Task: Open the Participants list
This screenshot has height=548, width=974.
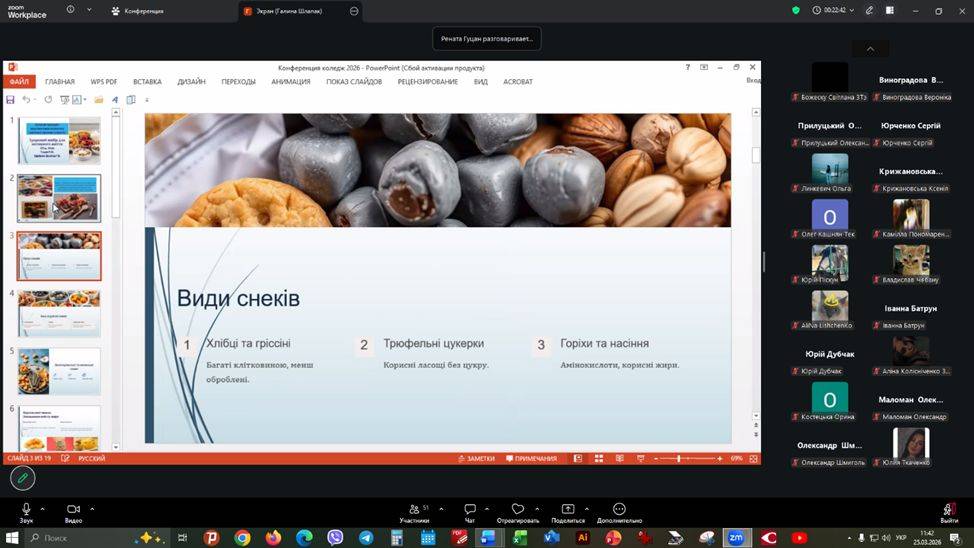Action: click(x=414, y=510)
